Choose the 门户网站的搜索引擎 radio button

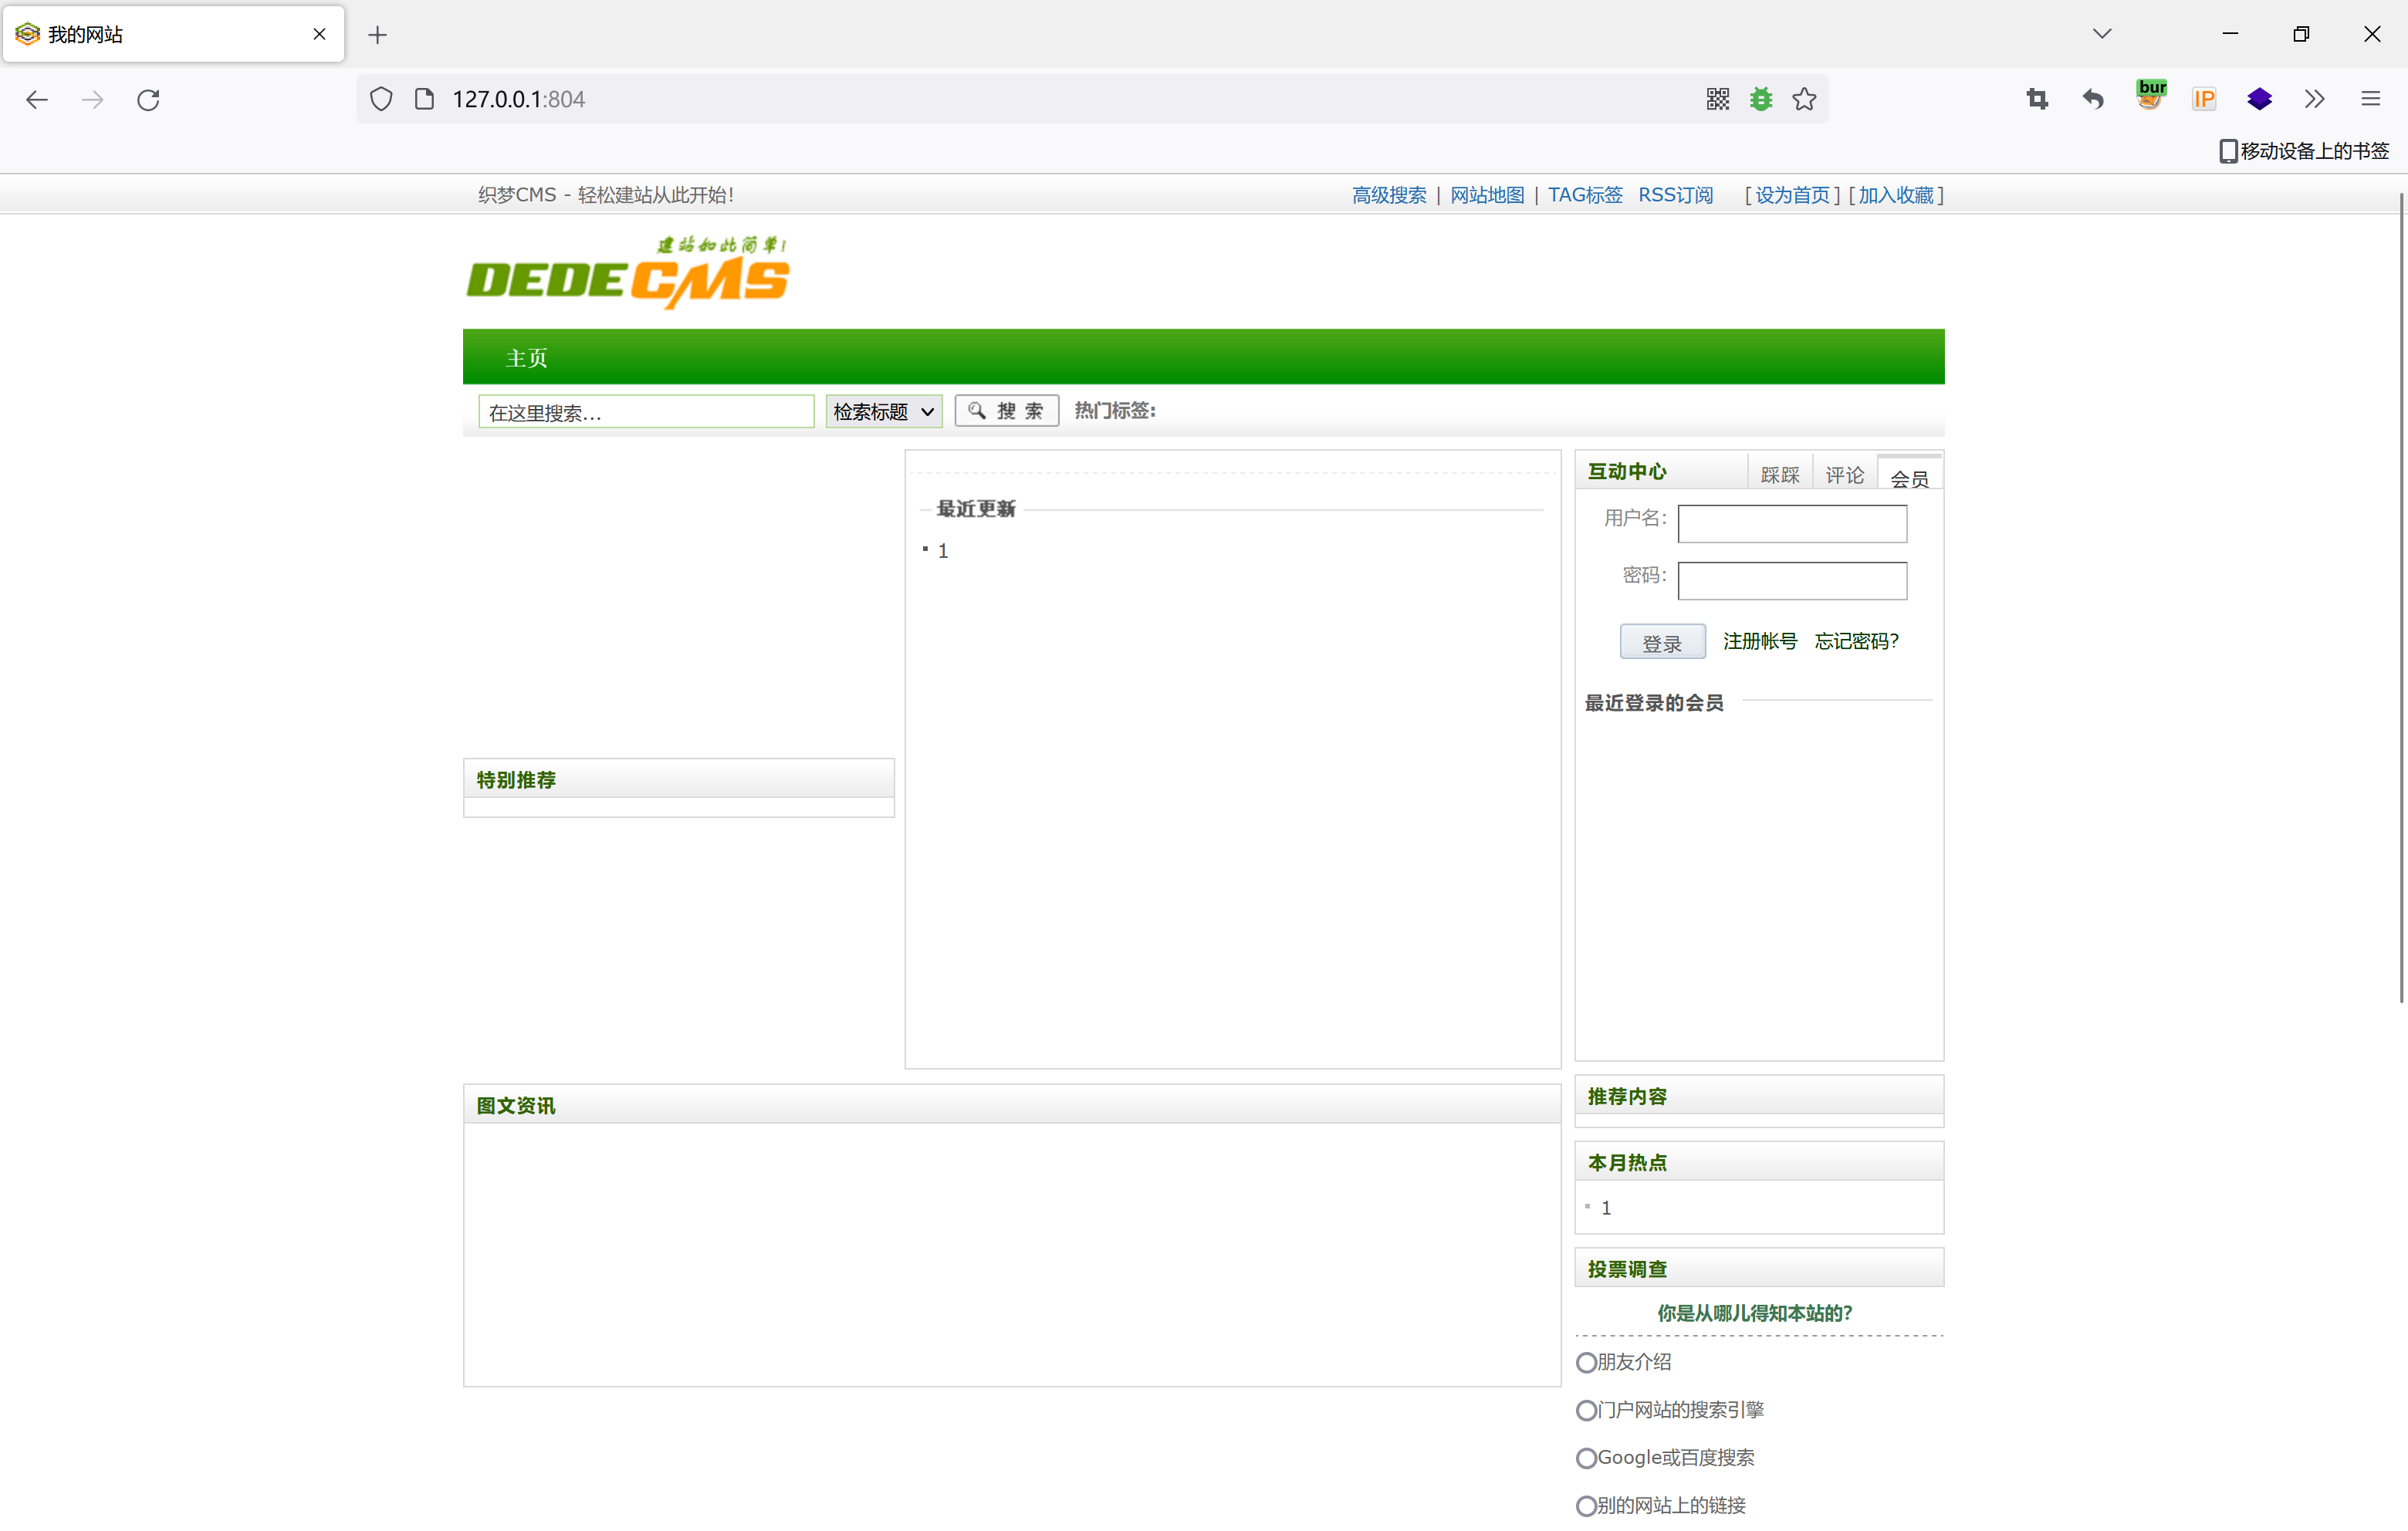coord(1586,1411)
